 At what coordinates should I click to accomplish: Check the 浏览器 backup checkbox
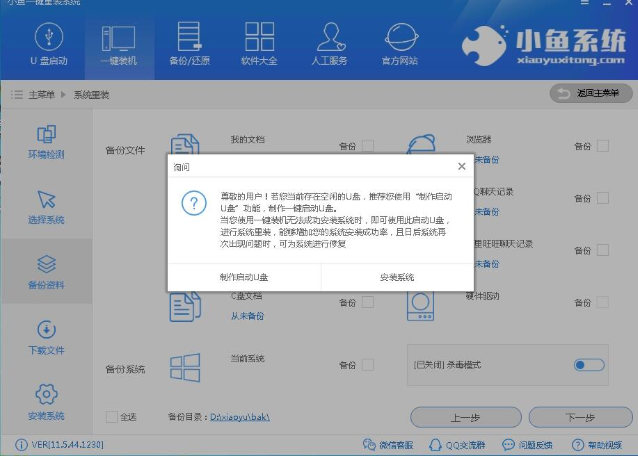tap(603, 146)
